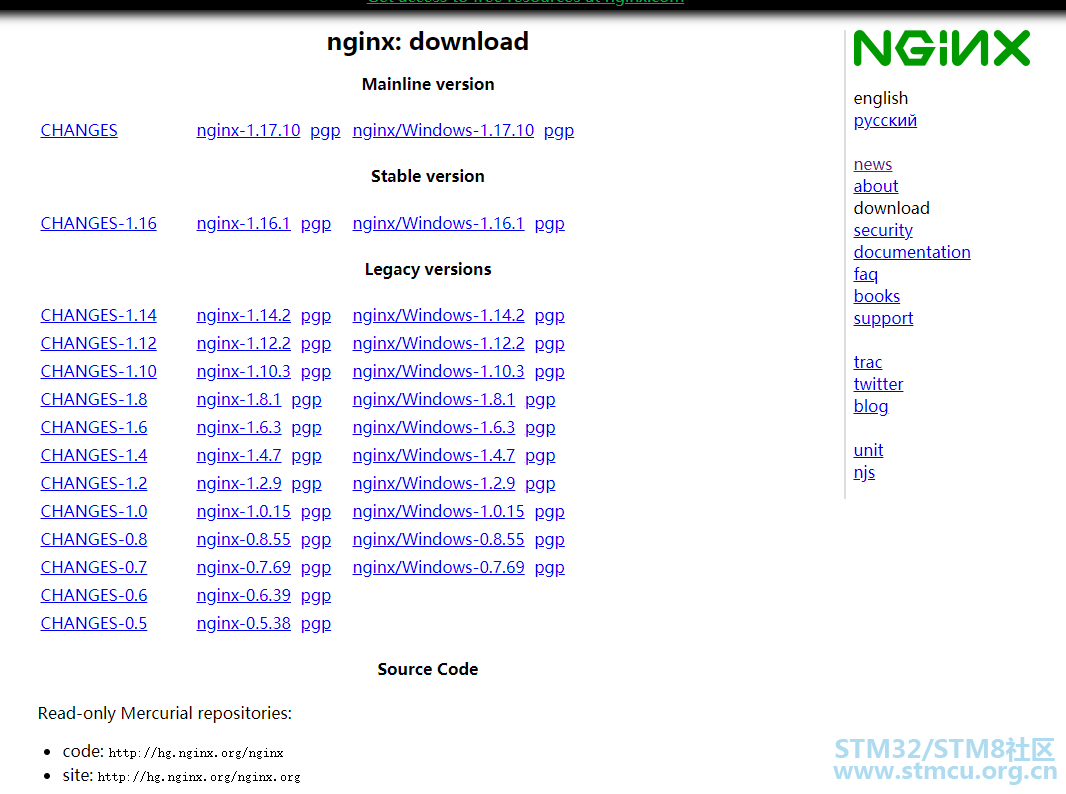Open pgp signature for nginx/Windows-1.16.1
The image size is (1066, 794).
(x=549, y=224)
